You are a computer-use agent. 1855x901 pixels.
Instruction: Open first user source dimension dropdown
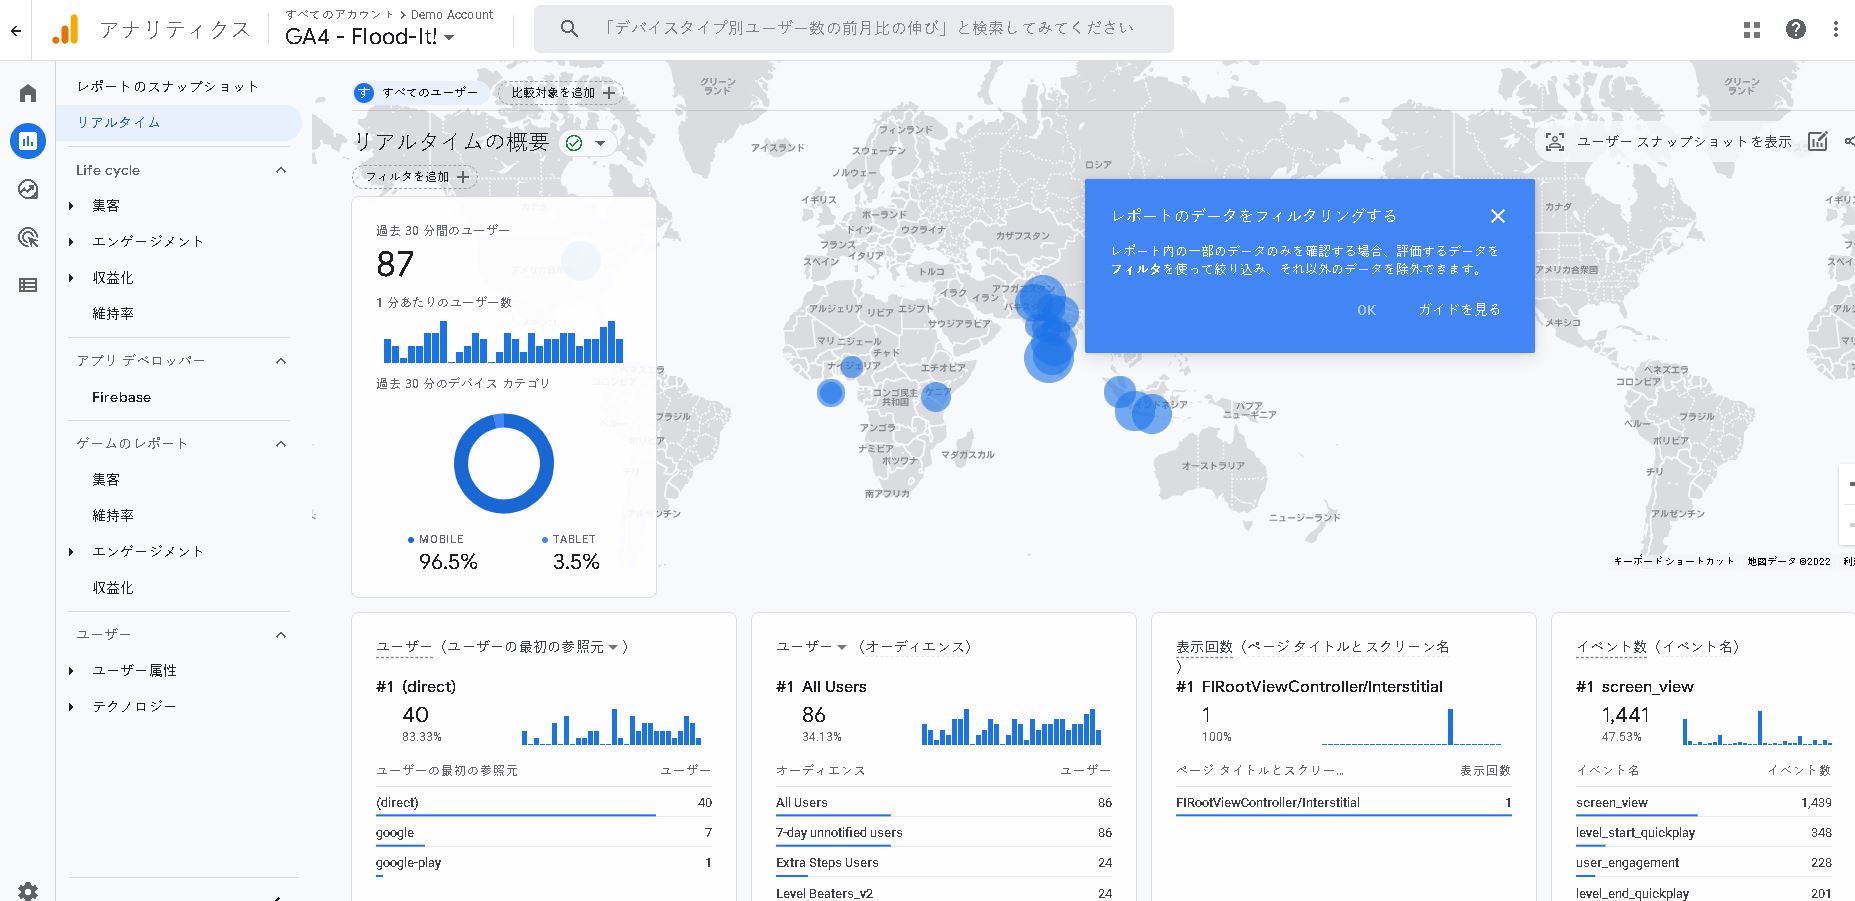[x=613, y=648]
